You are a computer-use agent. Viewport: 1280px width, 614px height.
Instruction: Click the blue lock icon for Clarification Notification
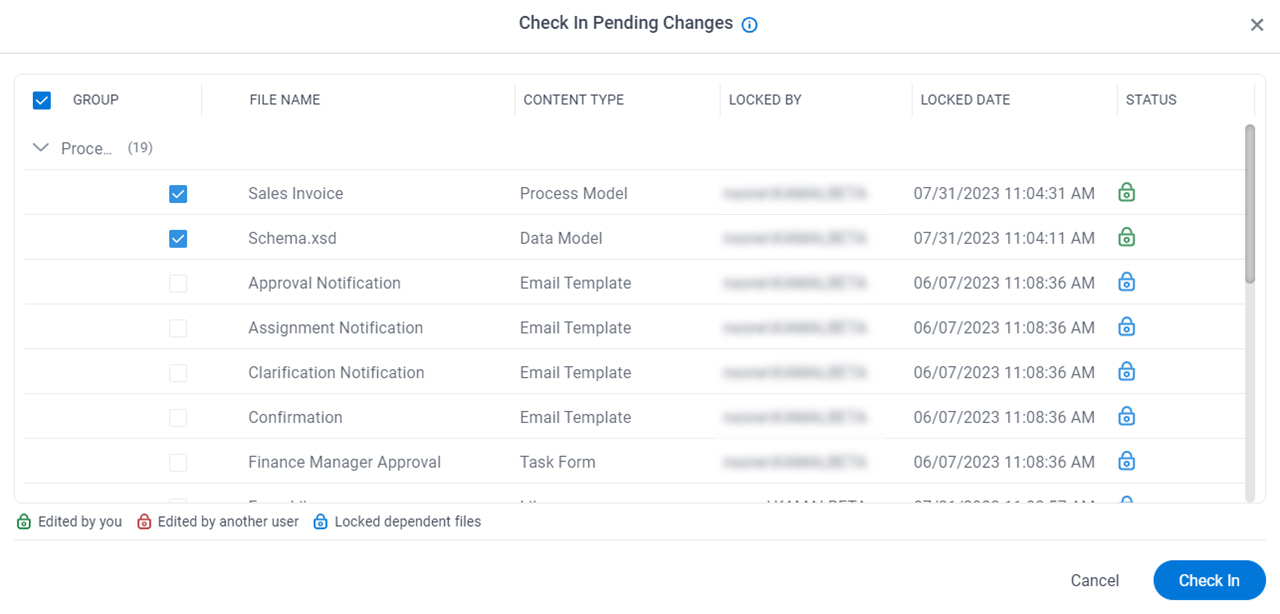coord(1127,371)
